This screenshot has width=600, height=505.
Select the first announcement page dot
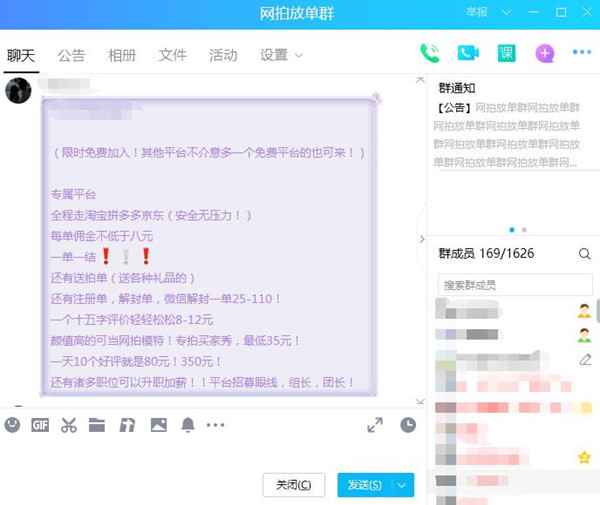512,230
